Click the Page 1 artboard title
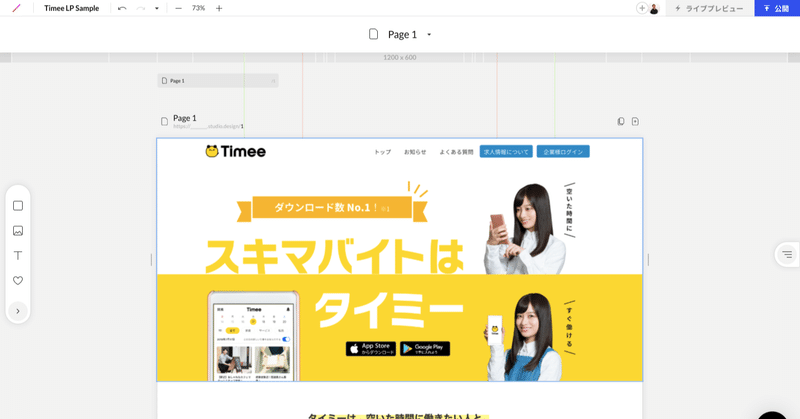Image resolution: width=800 pixels, height=419 pixels. point(185,118)
